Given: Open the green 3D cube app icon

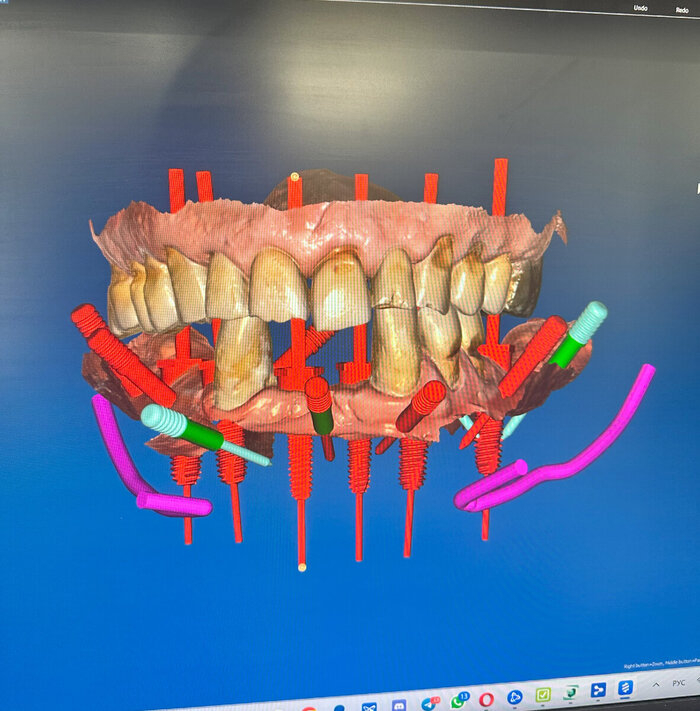Looking at the screenshot, I should (571, 692).
